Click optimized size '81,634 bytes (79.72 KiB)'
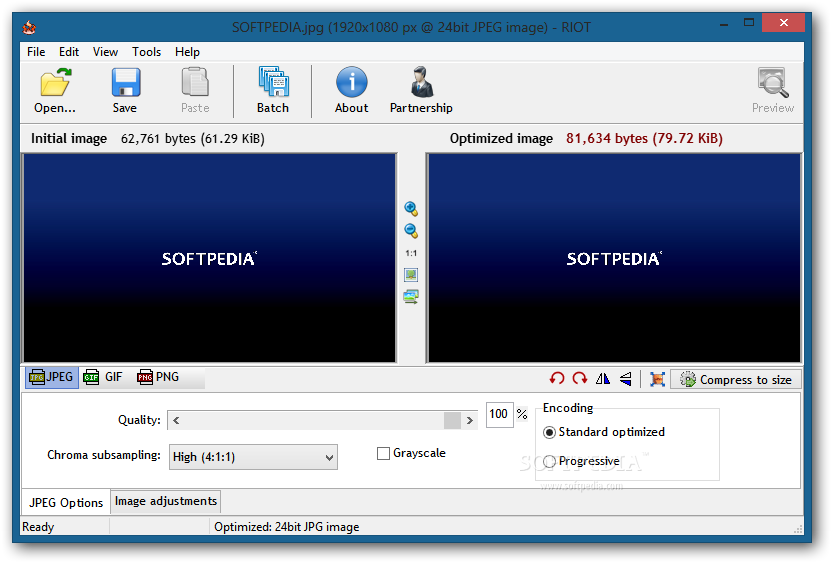Screen dimensions: 832x563 [644, 138]
